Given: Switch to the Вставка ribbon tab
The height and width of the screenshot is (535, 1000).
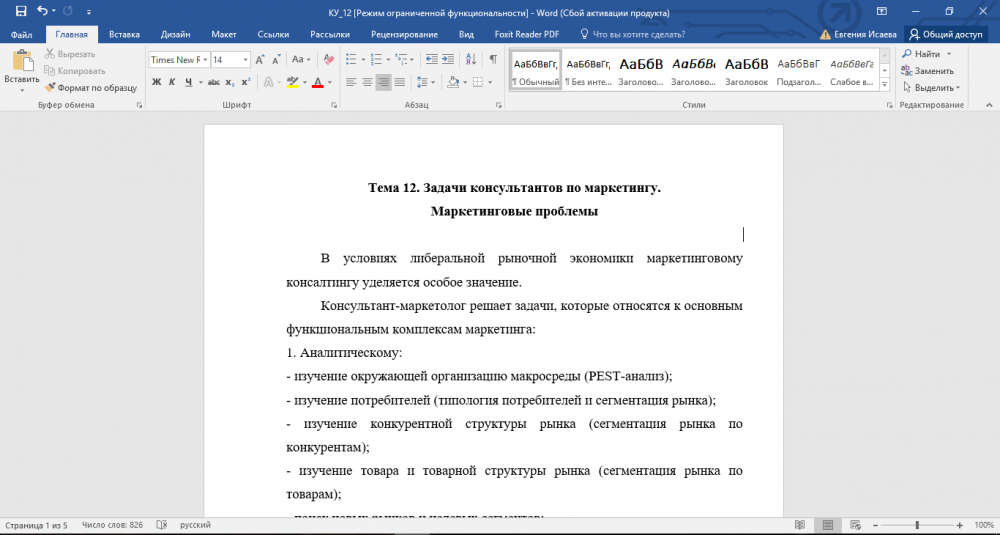Looking at the screenshot, I should [124, 34].
